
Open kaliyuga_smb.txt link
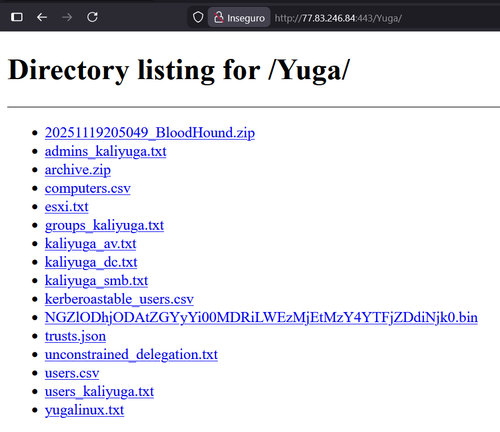pyautogui.click(x=96, y=281)
